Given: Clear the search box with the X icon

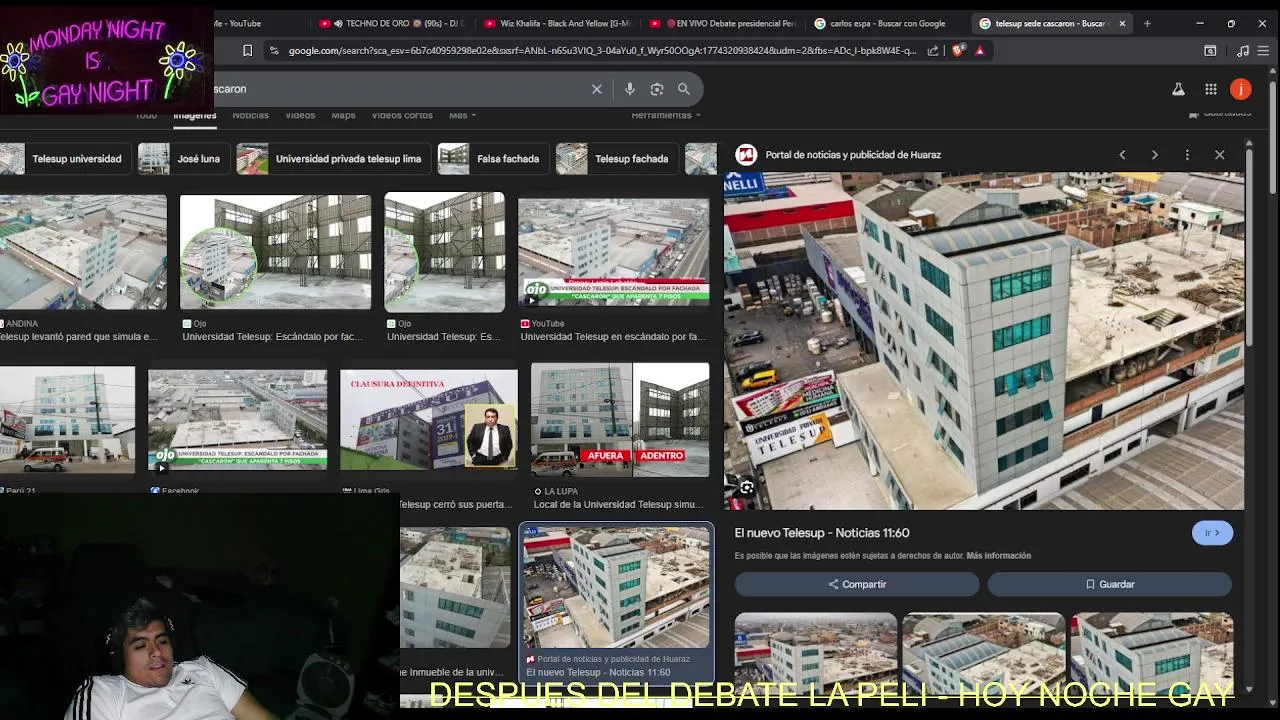Looking at the screenshot, I should [x=597, y=89].
